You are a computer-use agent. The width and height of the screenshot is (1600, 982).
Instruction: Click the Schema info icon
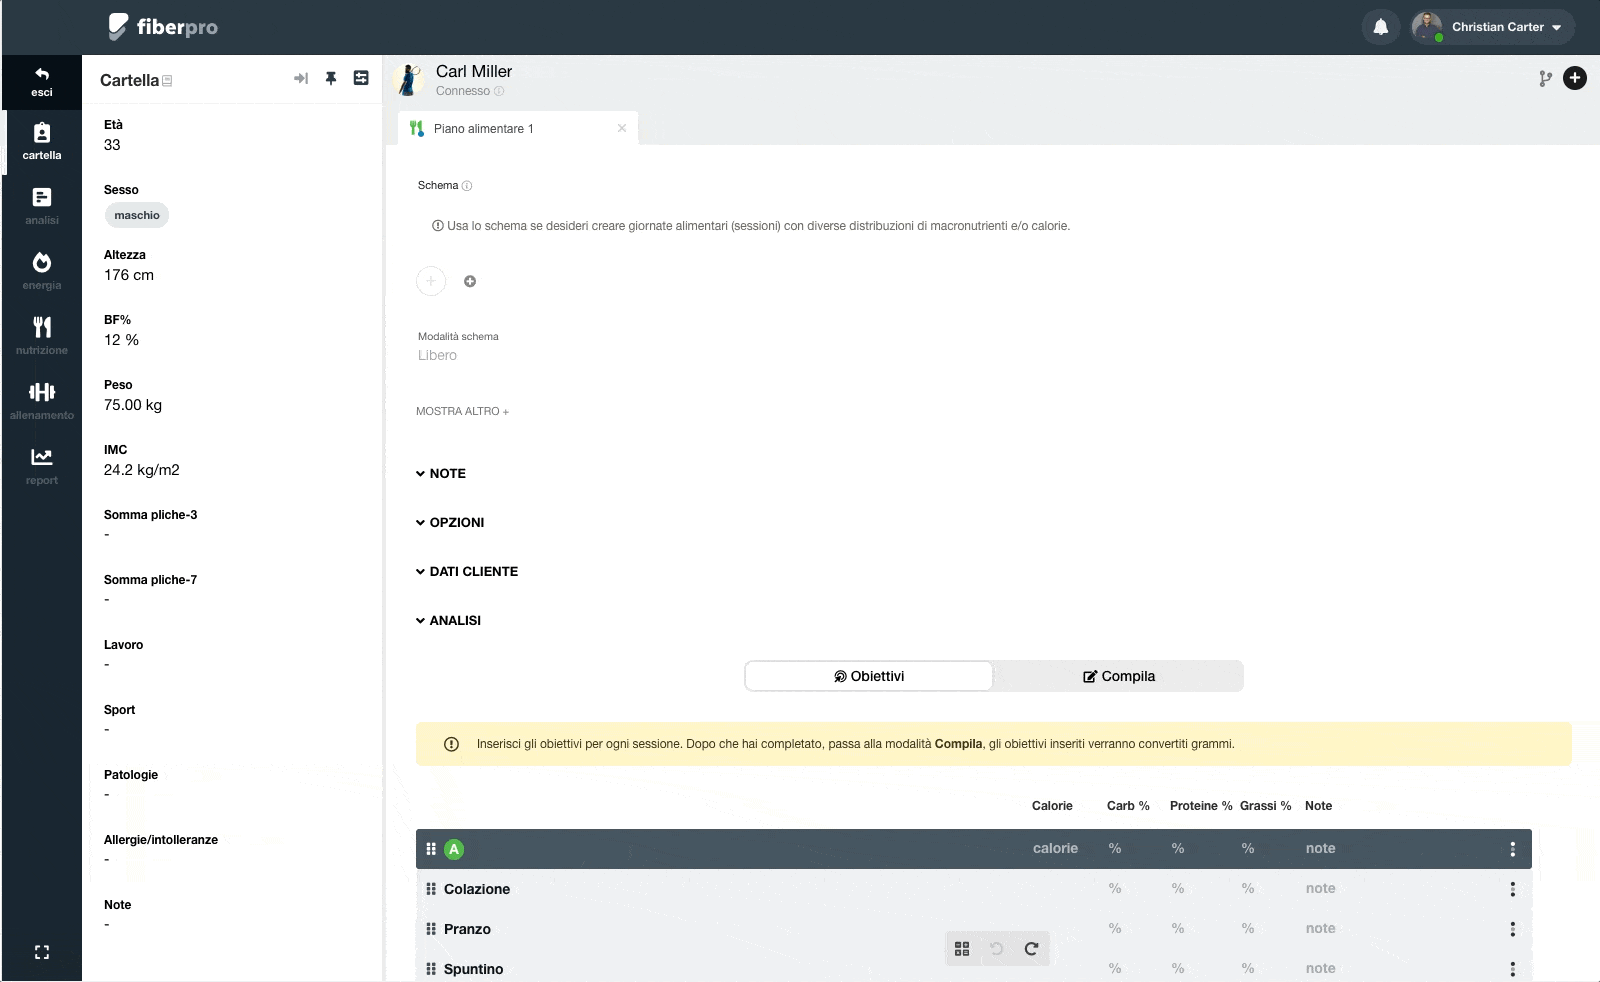pos(467,186)
